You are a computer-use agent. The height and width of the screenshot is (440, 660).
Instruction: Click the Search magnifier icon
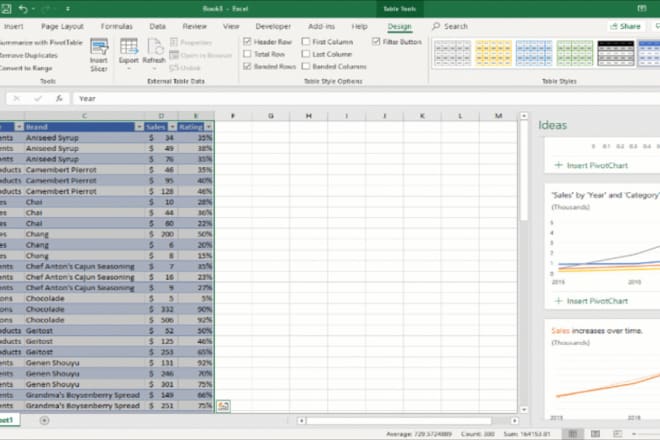pyautogui.click(x=436, y=26)
